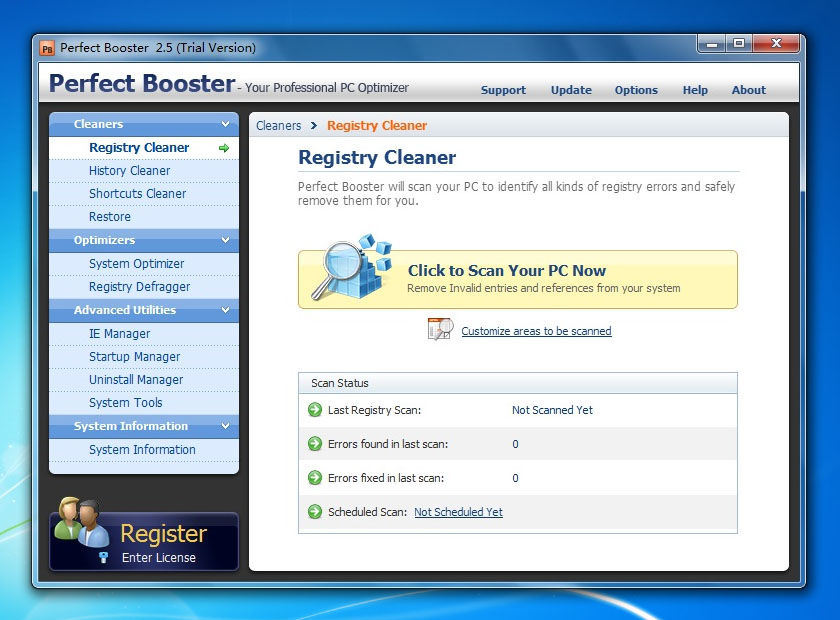The image size is (840, 620).
Task: Open Uninstall Manager
Action: 144,380
